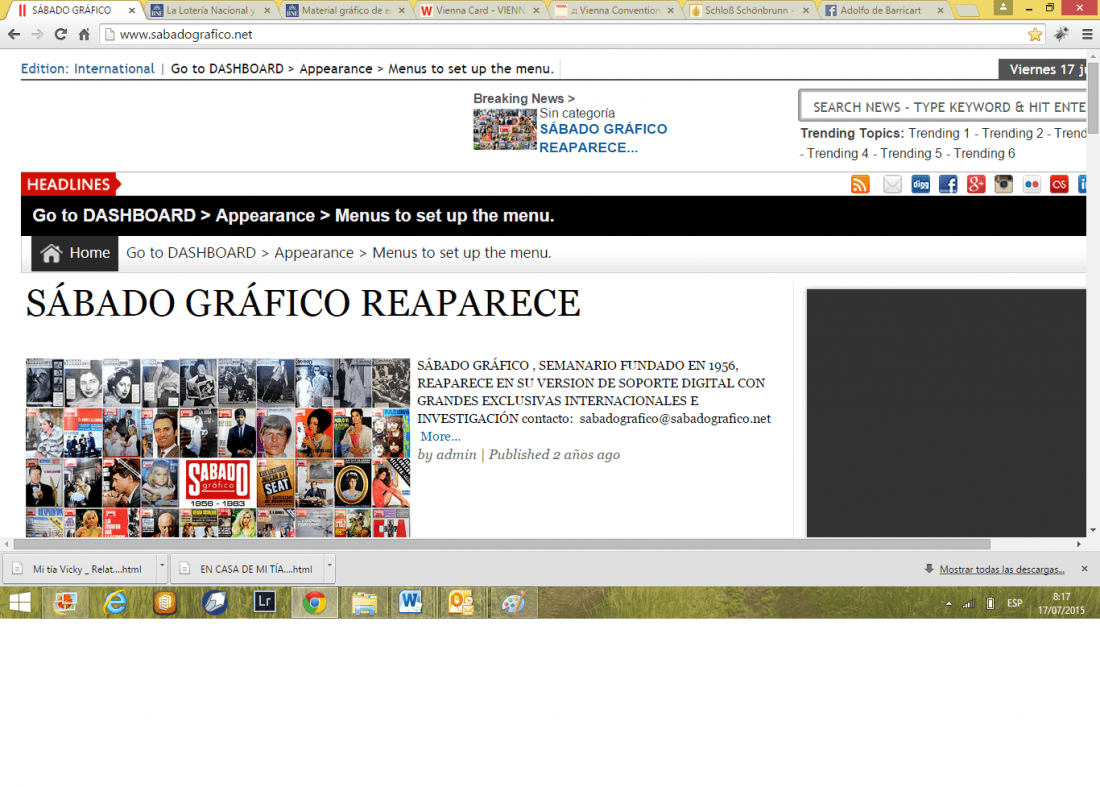Click the ESP language indicator
The image size is (1100, 787).
pyautogui.click(x=1014, y=603)
